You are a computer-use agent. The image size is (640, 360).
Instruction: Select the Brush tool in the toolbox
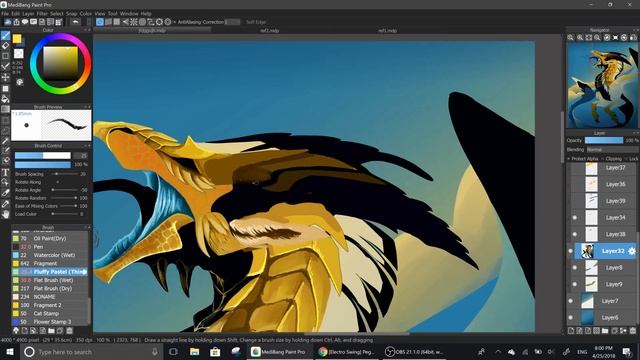point(5,36)
